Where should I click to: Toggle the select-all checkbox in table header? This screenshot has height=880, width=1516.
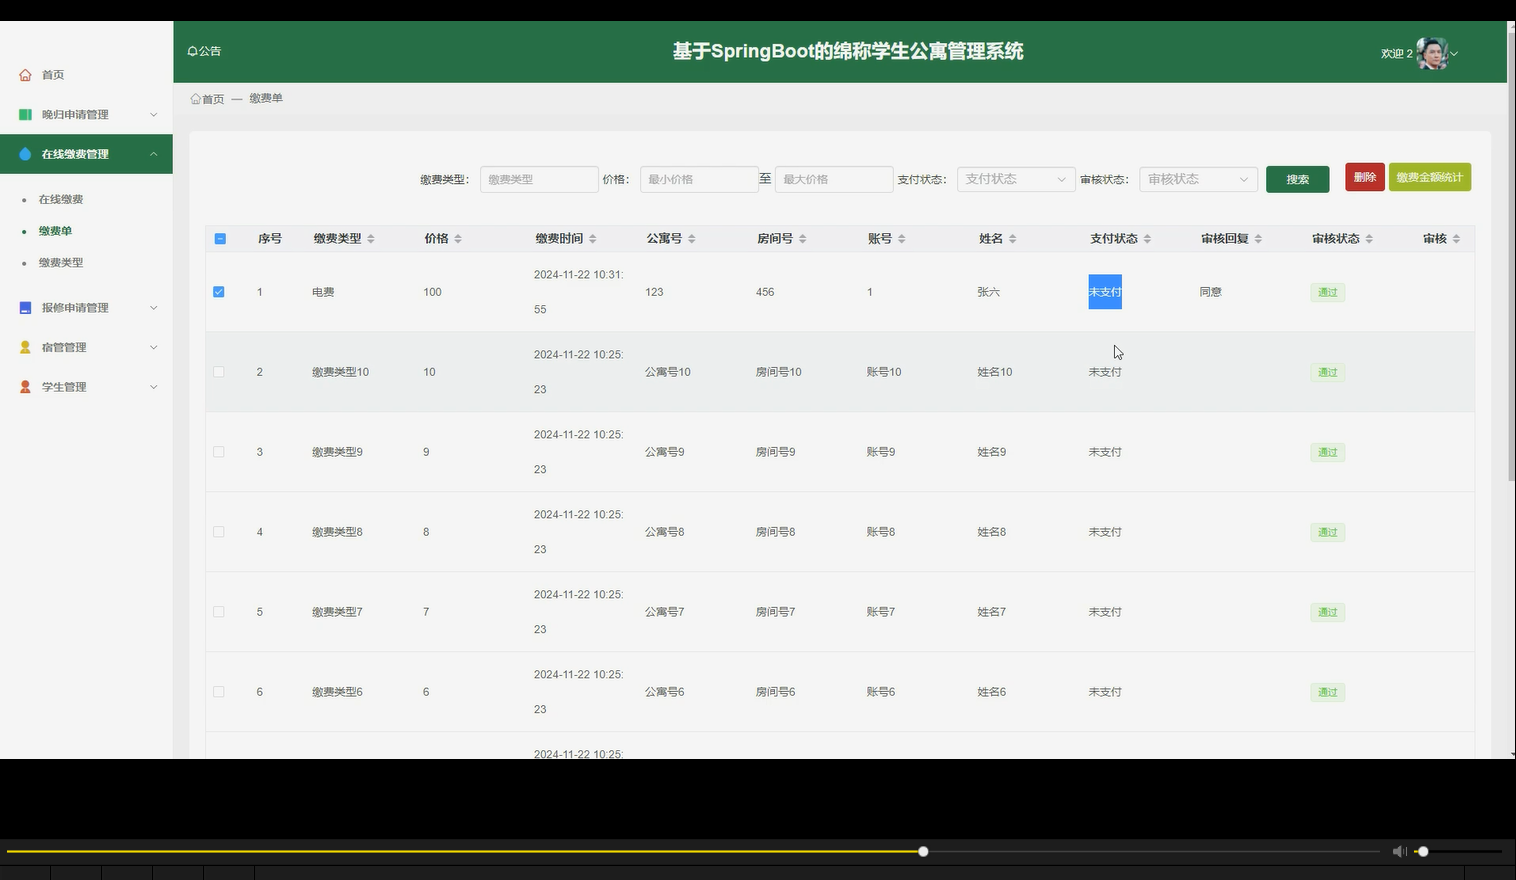click(219, 238)
